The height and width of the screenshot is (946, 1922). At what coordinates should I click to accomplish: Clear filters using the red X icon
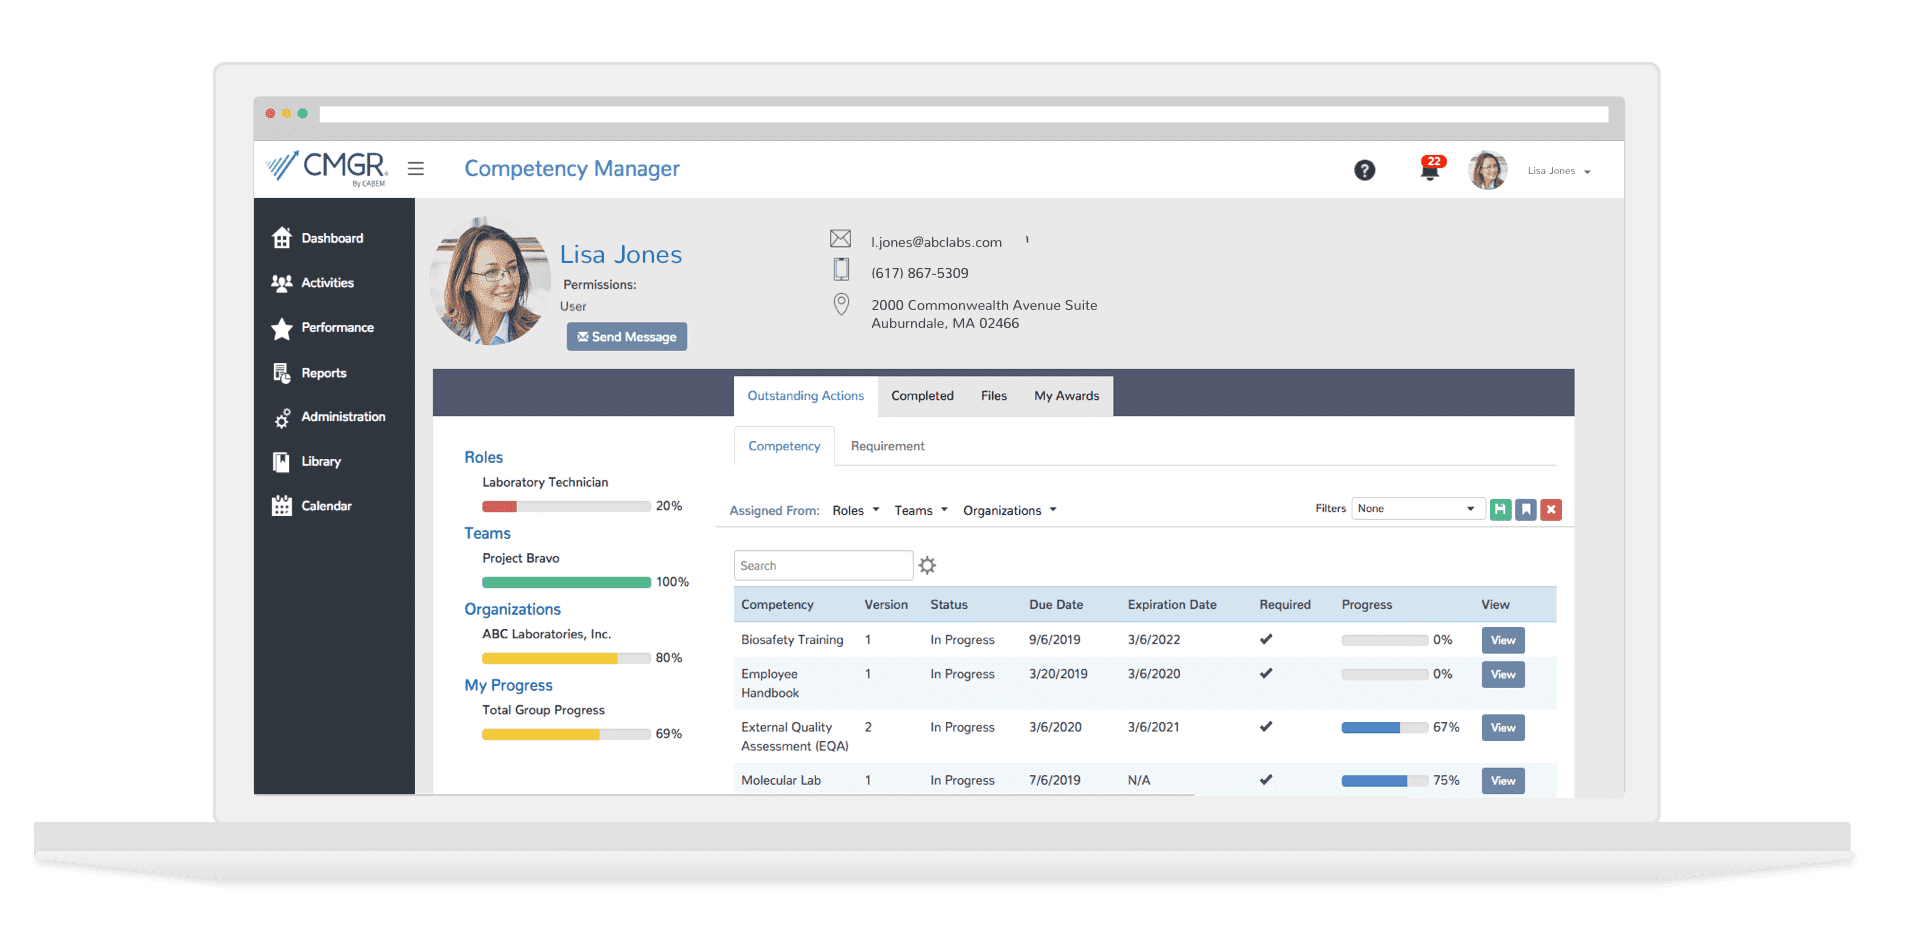1551,509
